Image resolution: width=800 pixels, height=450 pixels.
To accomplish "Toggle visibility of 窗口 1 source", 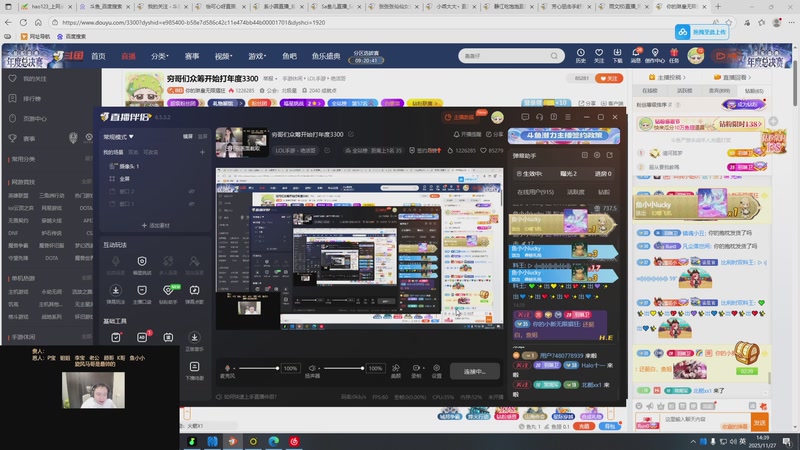I will click(192, 204).
